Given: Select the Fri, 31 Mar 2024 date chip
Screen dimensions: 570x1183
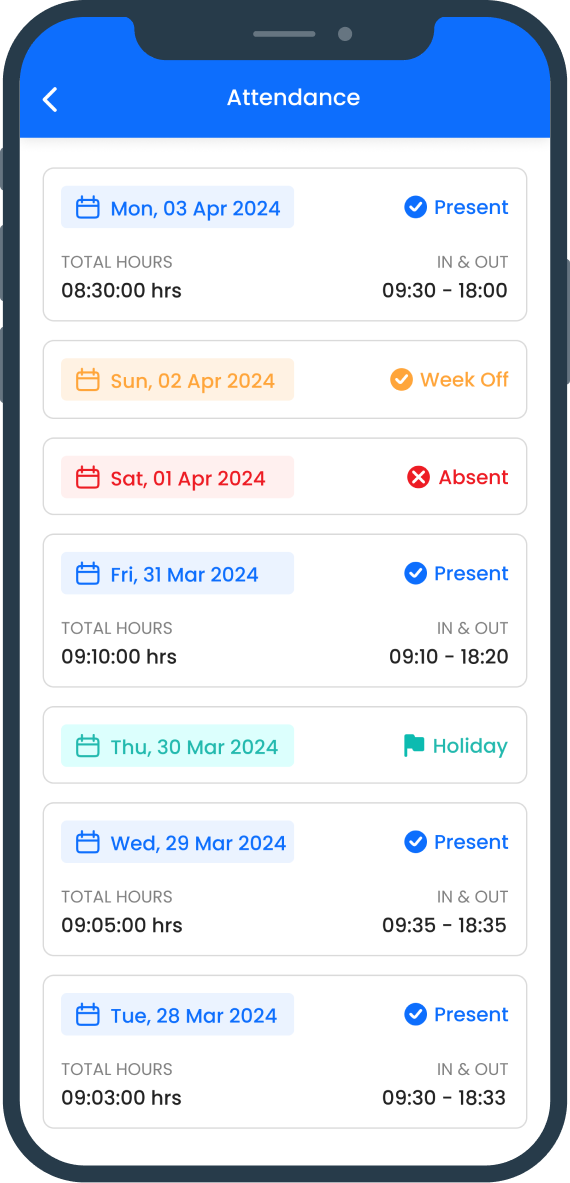Looking at the screenshot, I should coord(177,573).
